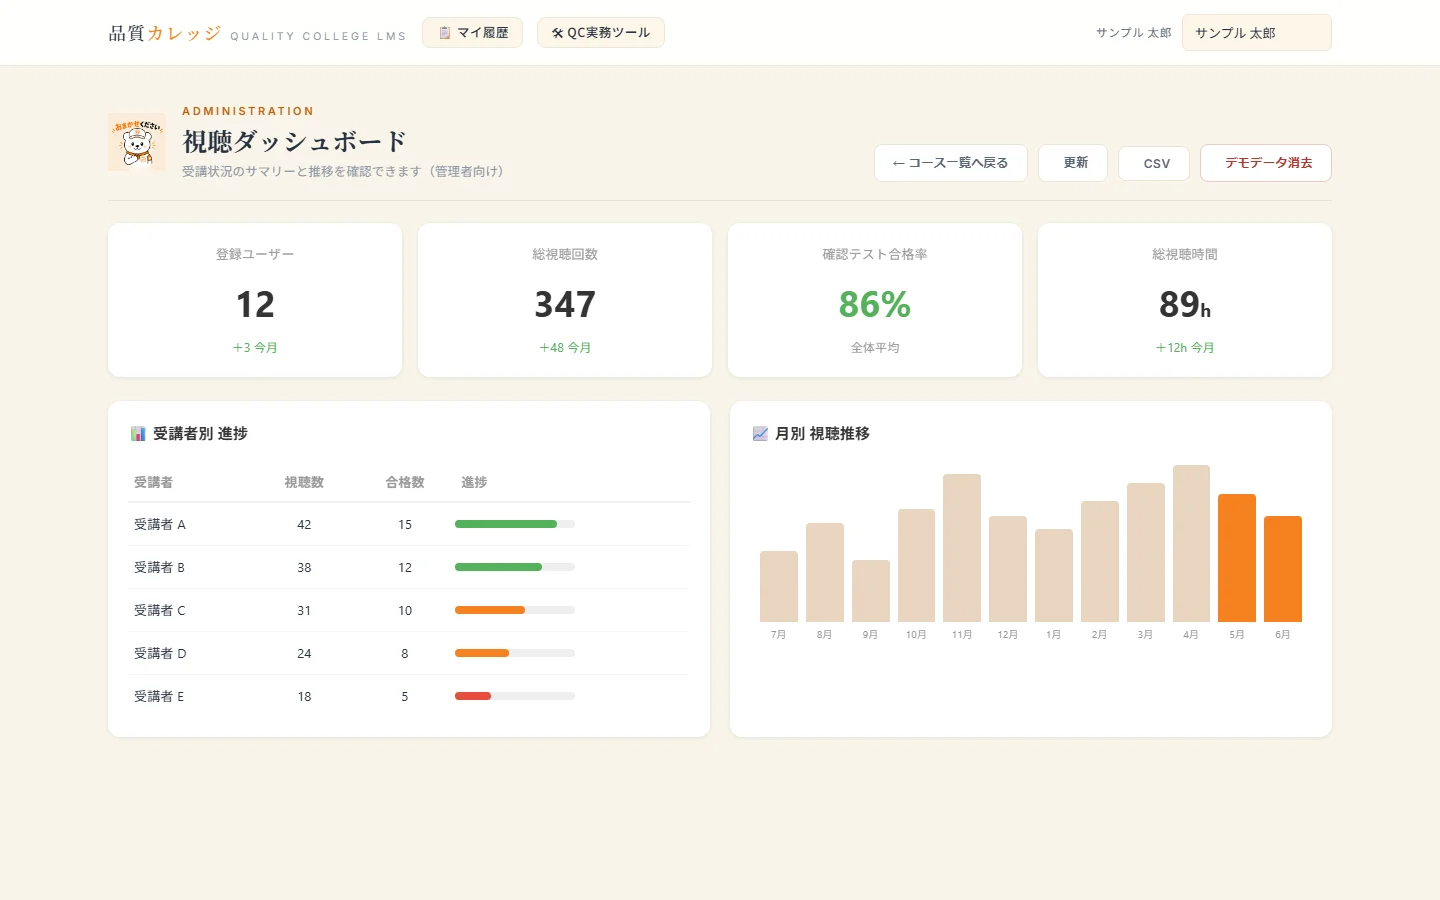Viewport: 1440px width, 900px height.
Task: Click the 8月 bar in the chart
Action: (x=825, y=572)
